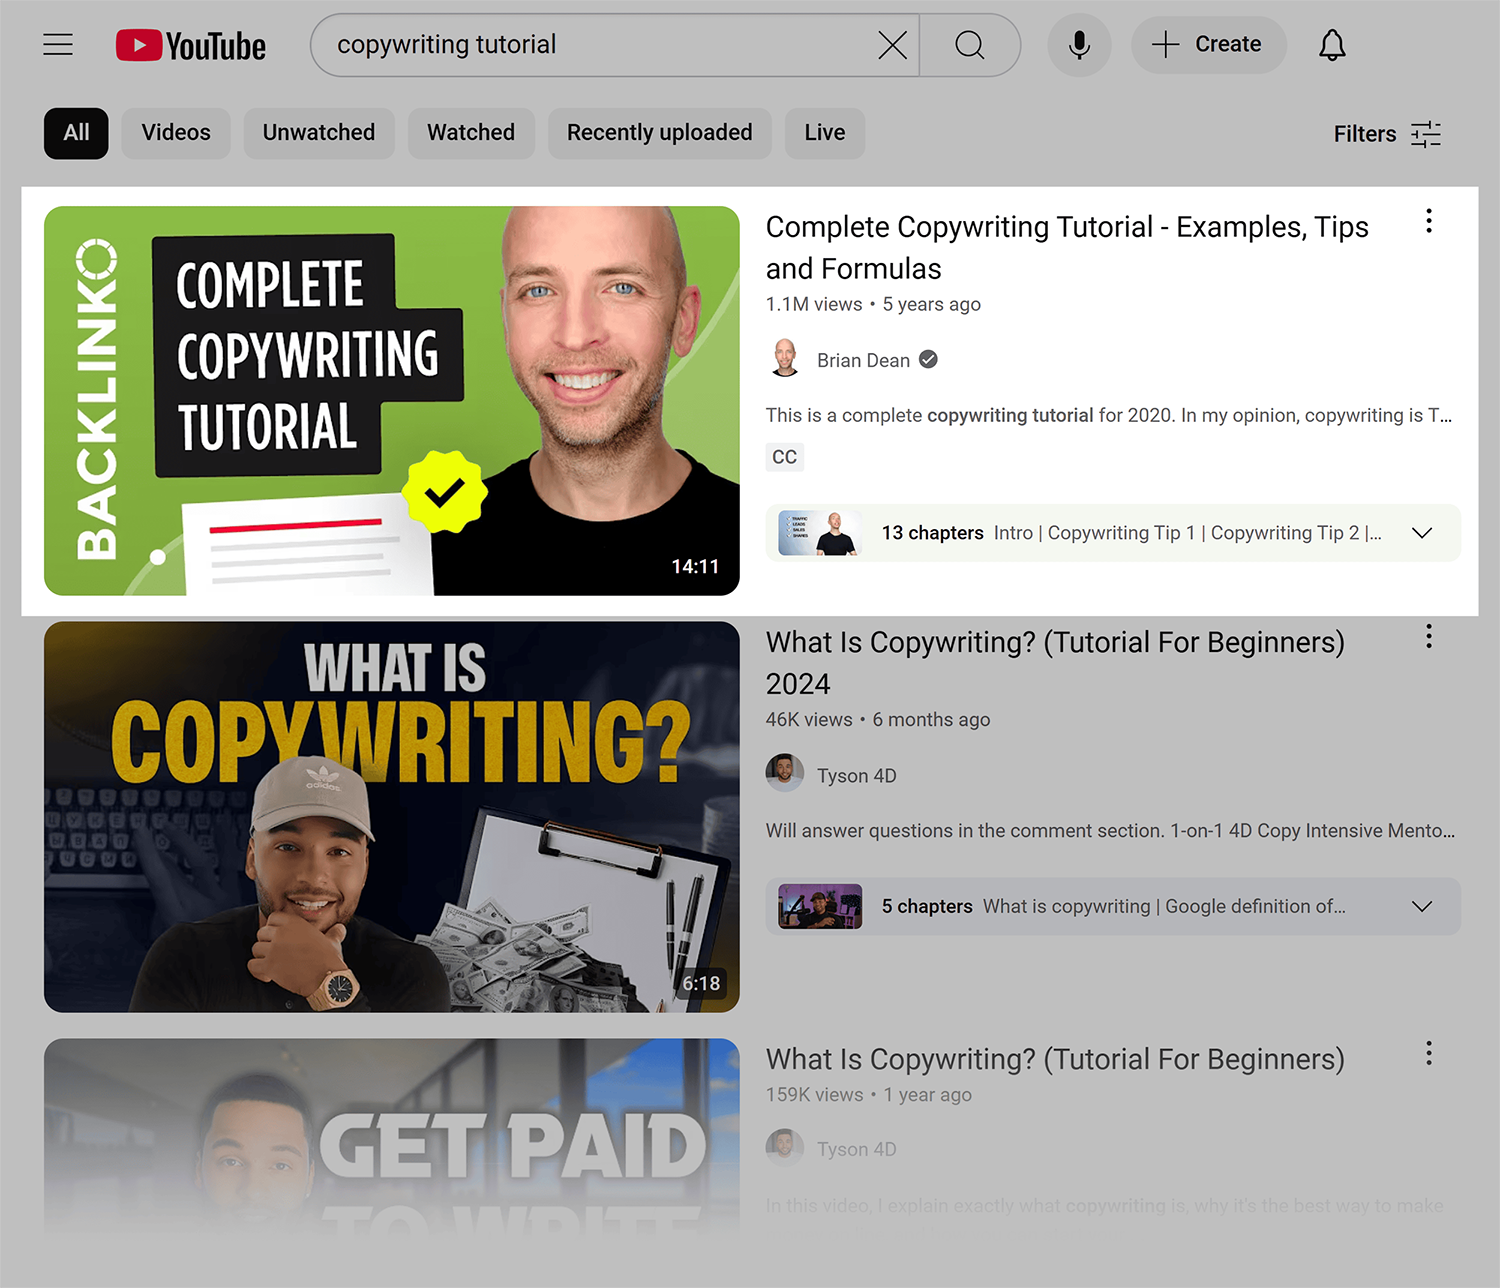Open notifications bell

click(x=1332, y=45)
